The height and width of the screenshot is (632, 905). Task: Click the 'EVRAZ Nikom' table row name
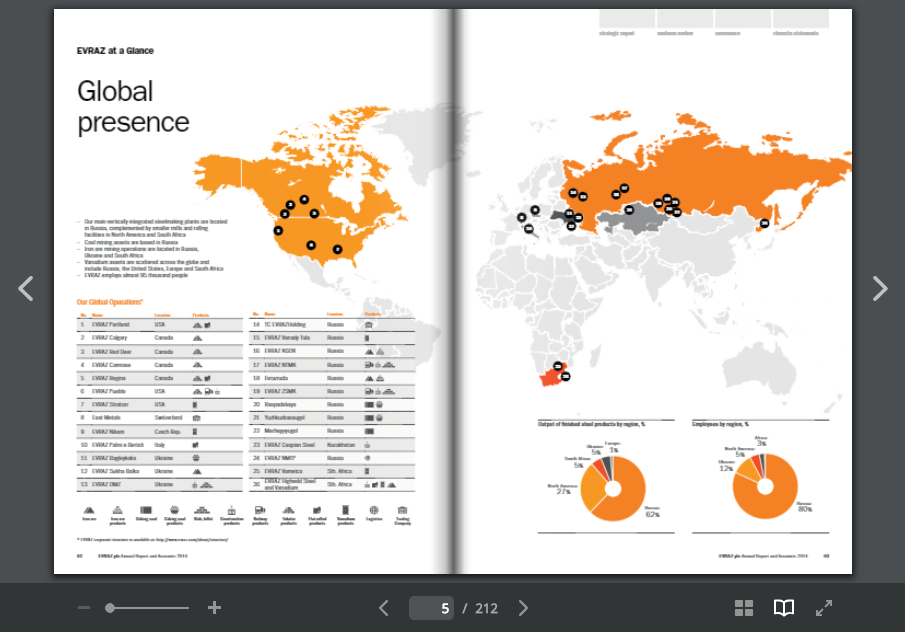tap(108, 432)
